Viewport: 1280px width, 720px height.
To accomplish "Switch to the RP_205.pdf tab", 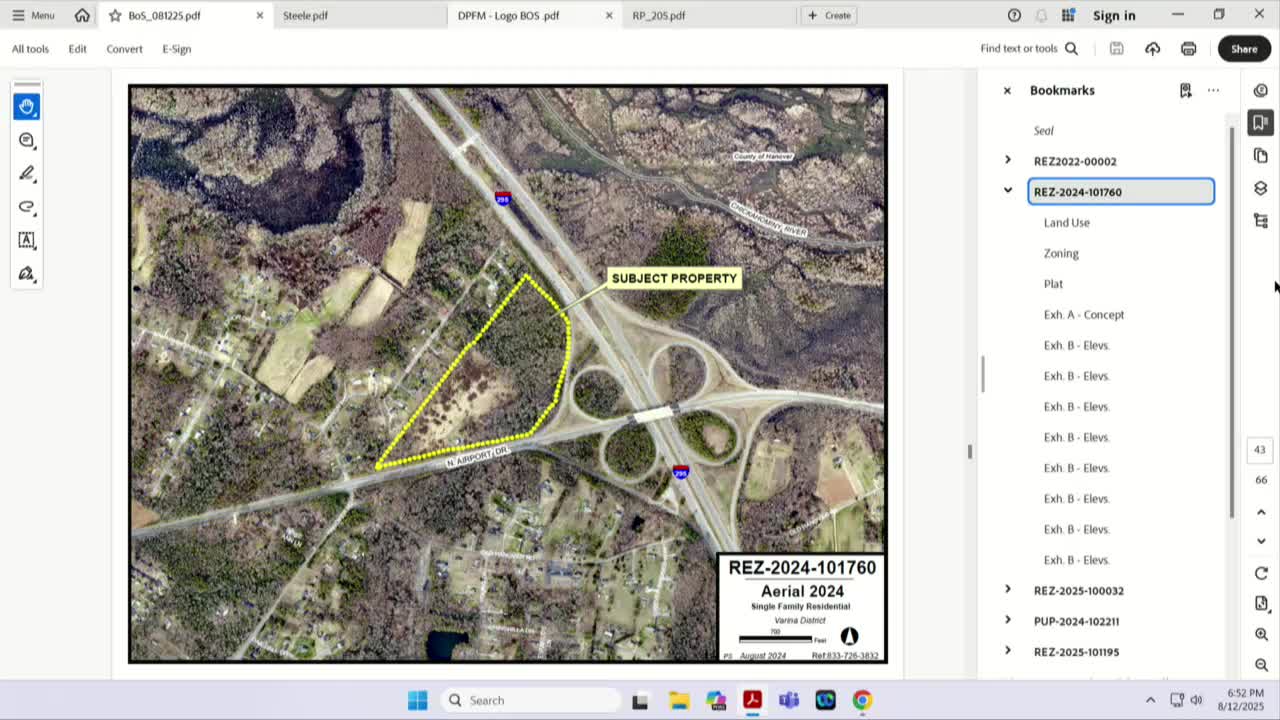I will pos(709,15).
